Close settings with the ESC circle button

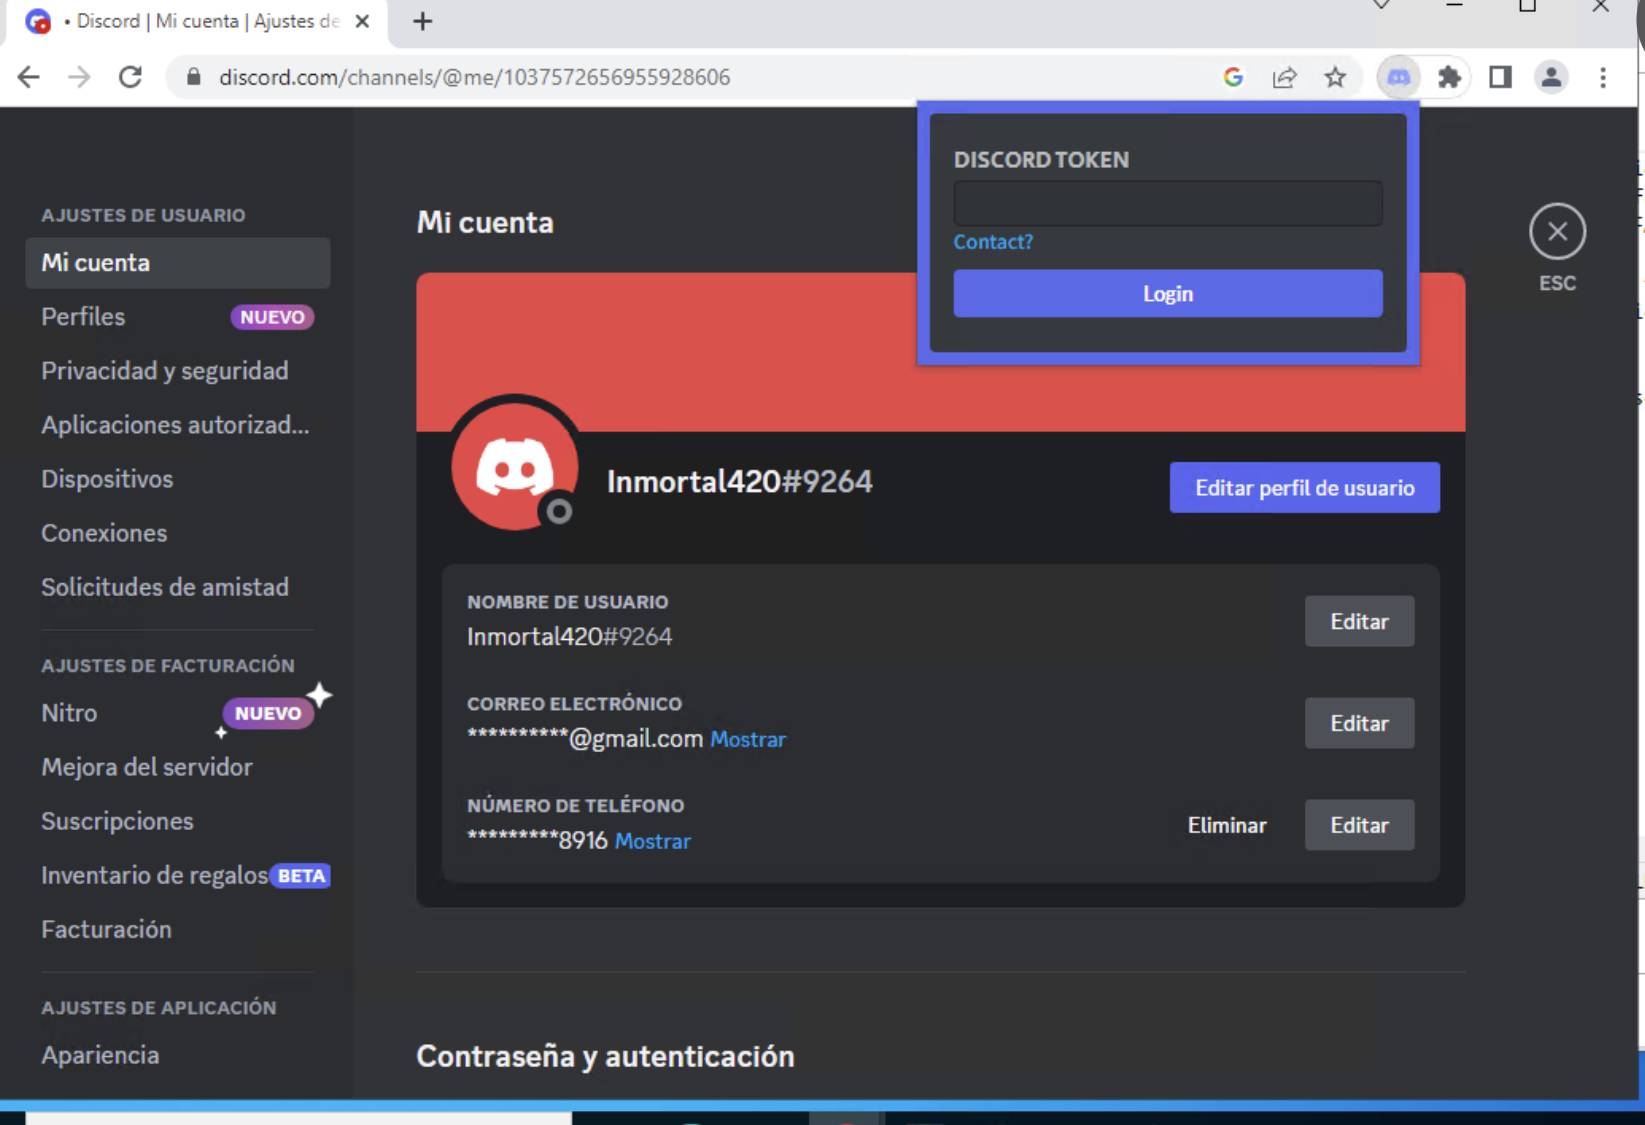pyautogui.click(x=1557, y=232)
